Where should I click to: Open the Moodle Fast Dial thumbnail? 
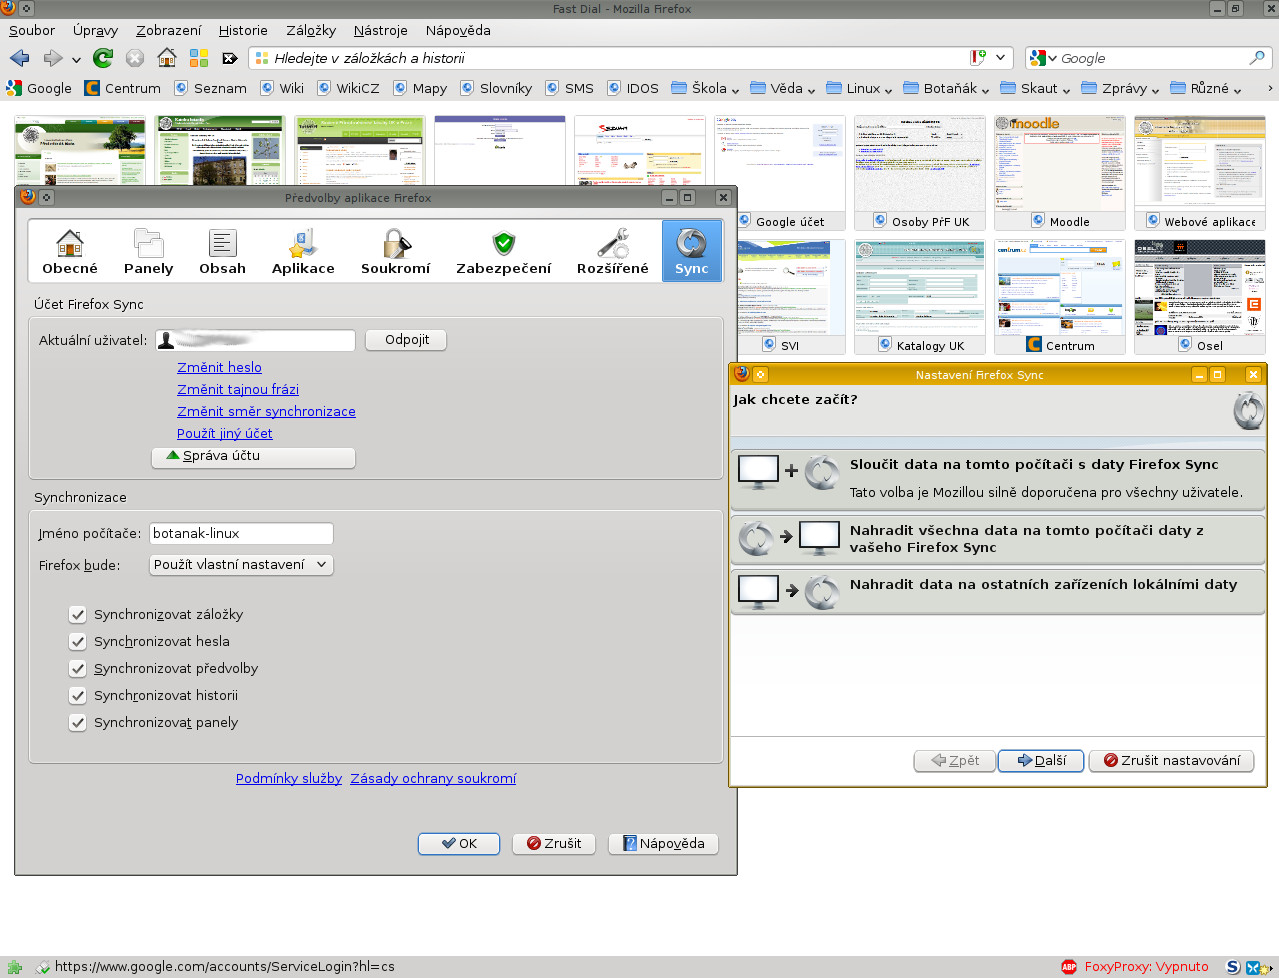[x=1060, y=173]
